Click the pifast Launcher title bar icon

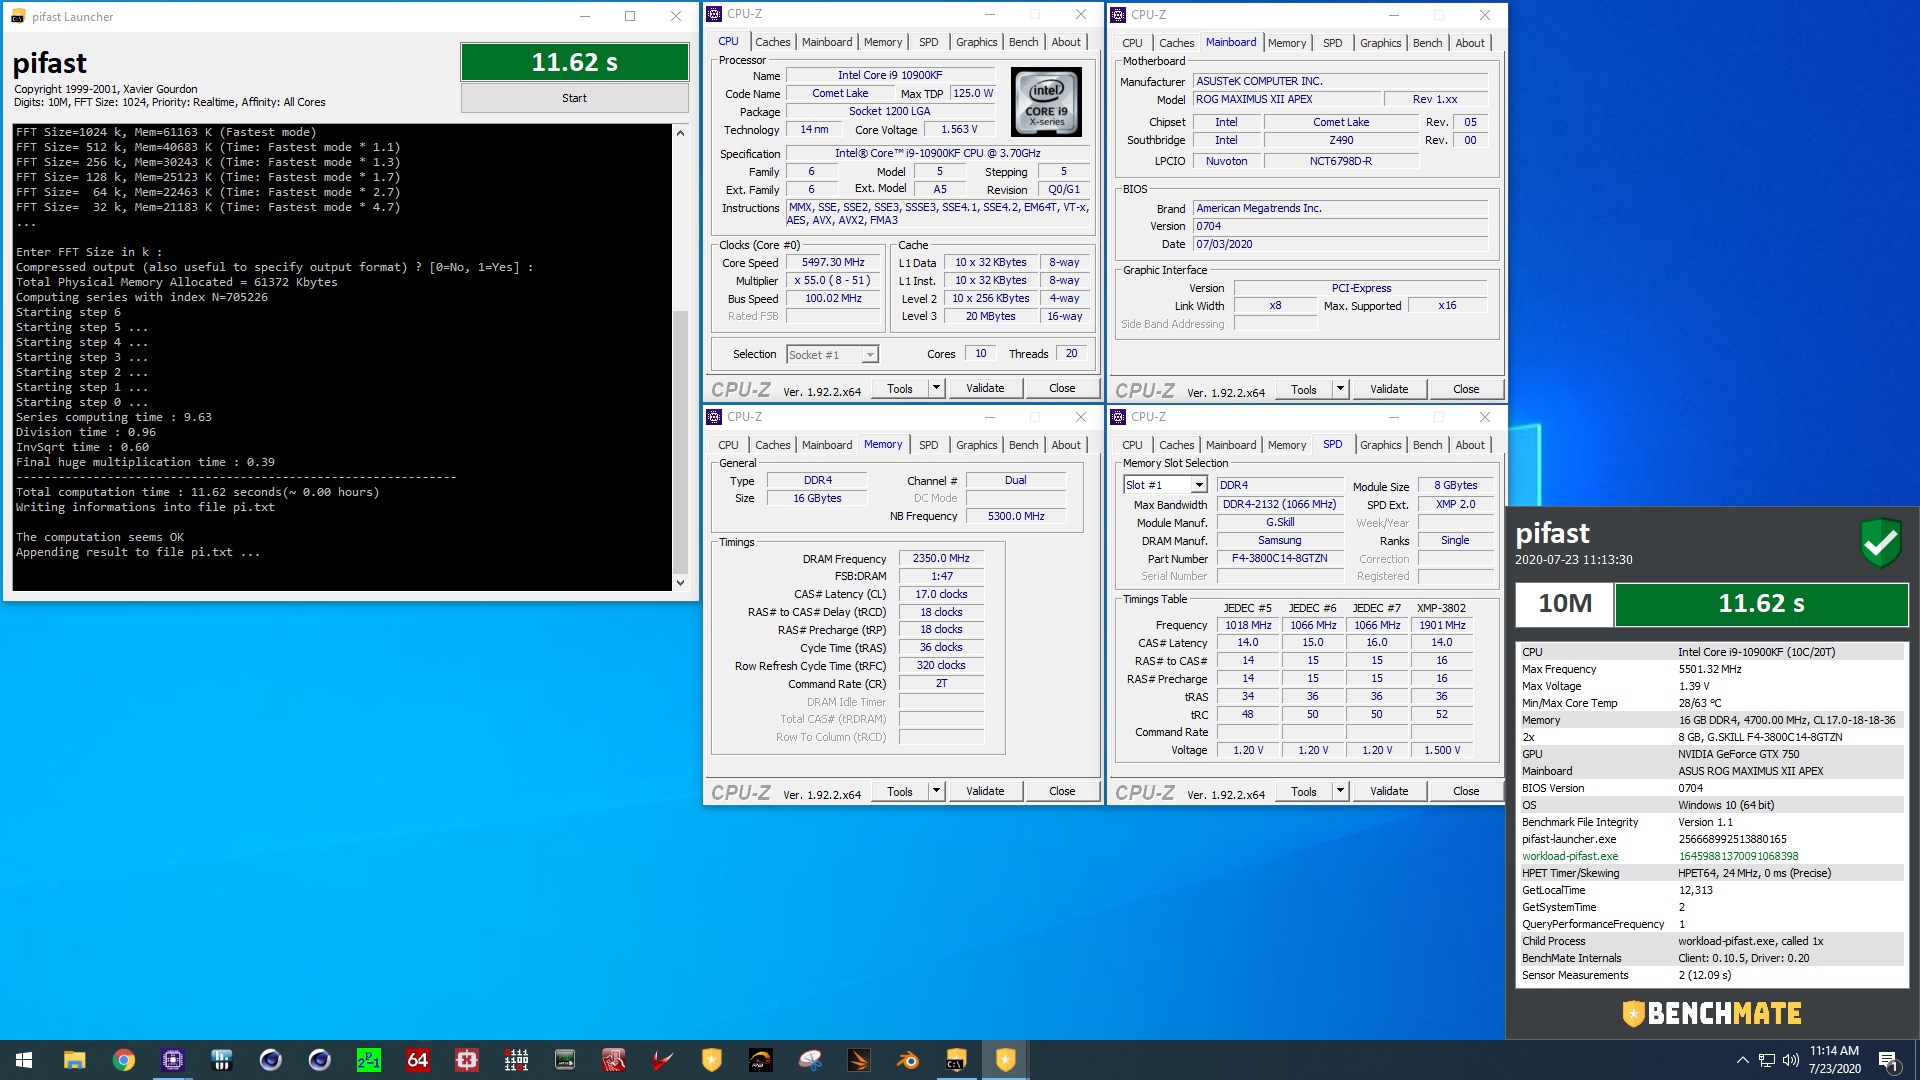coord(18,16)
